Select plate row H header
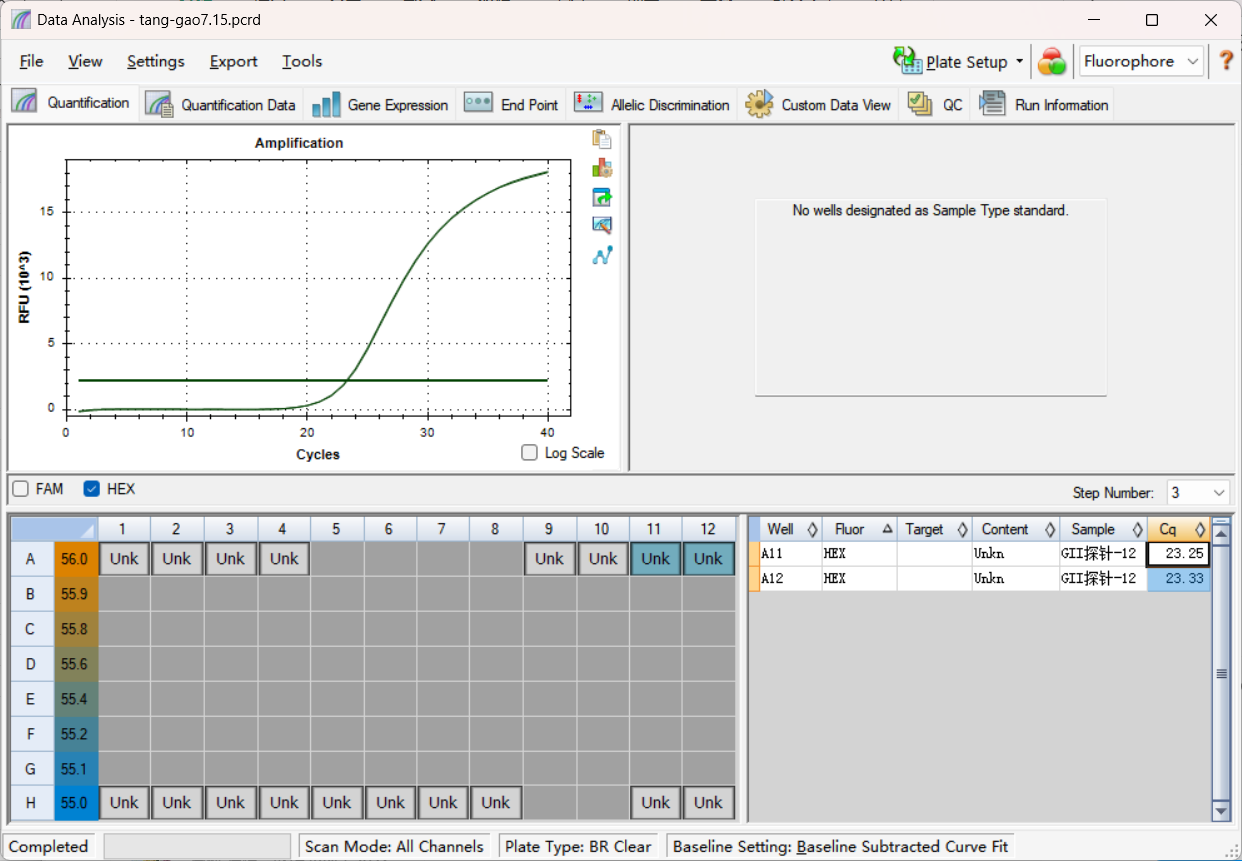The height and width of the screenshot is (861, 1242). (x=30, y=802)
